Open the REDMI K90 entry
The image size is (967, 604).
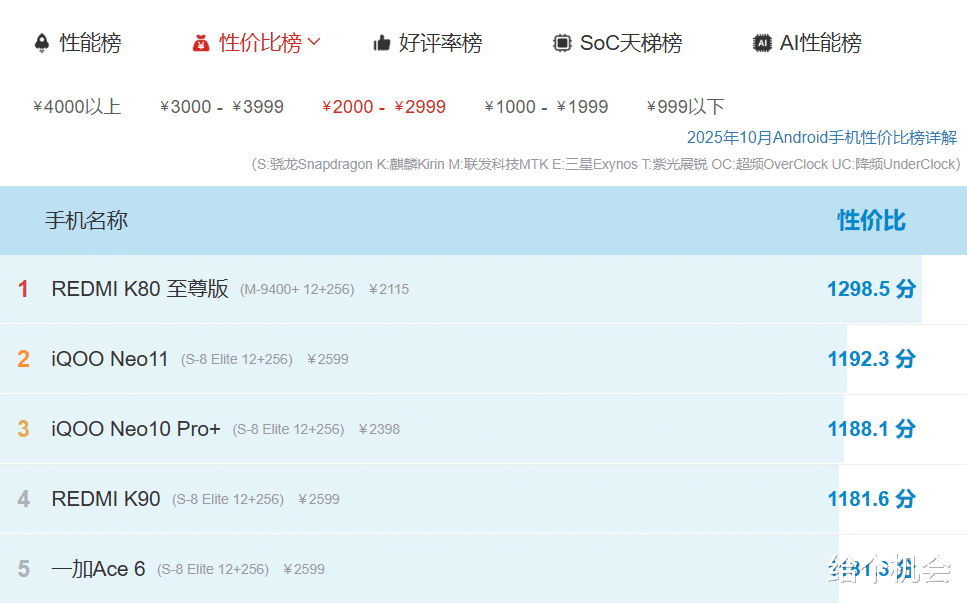click(106, 499)
